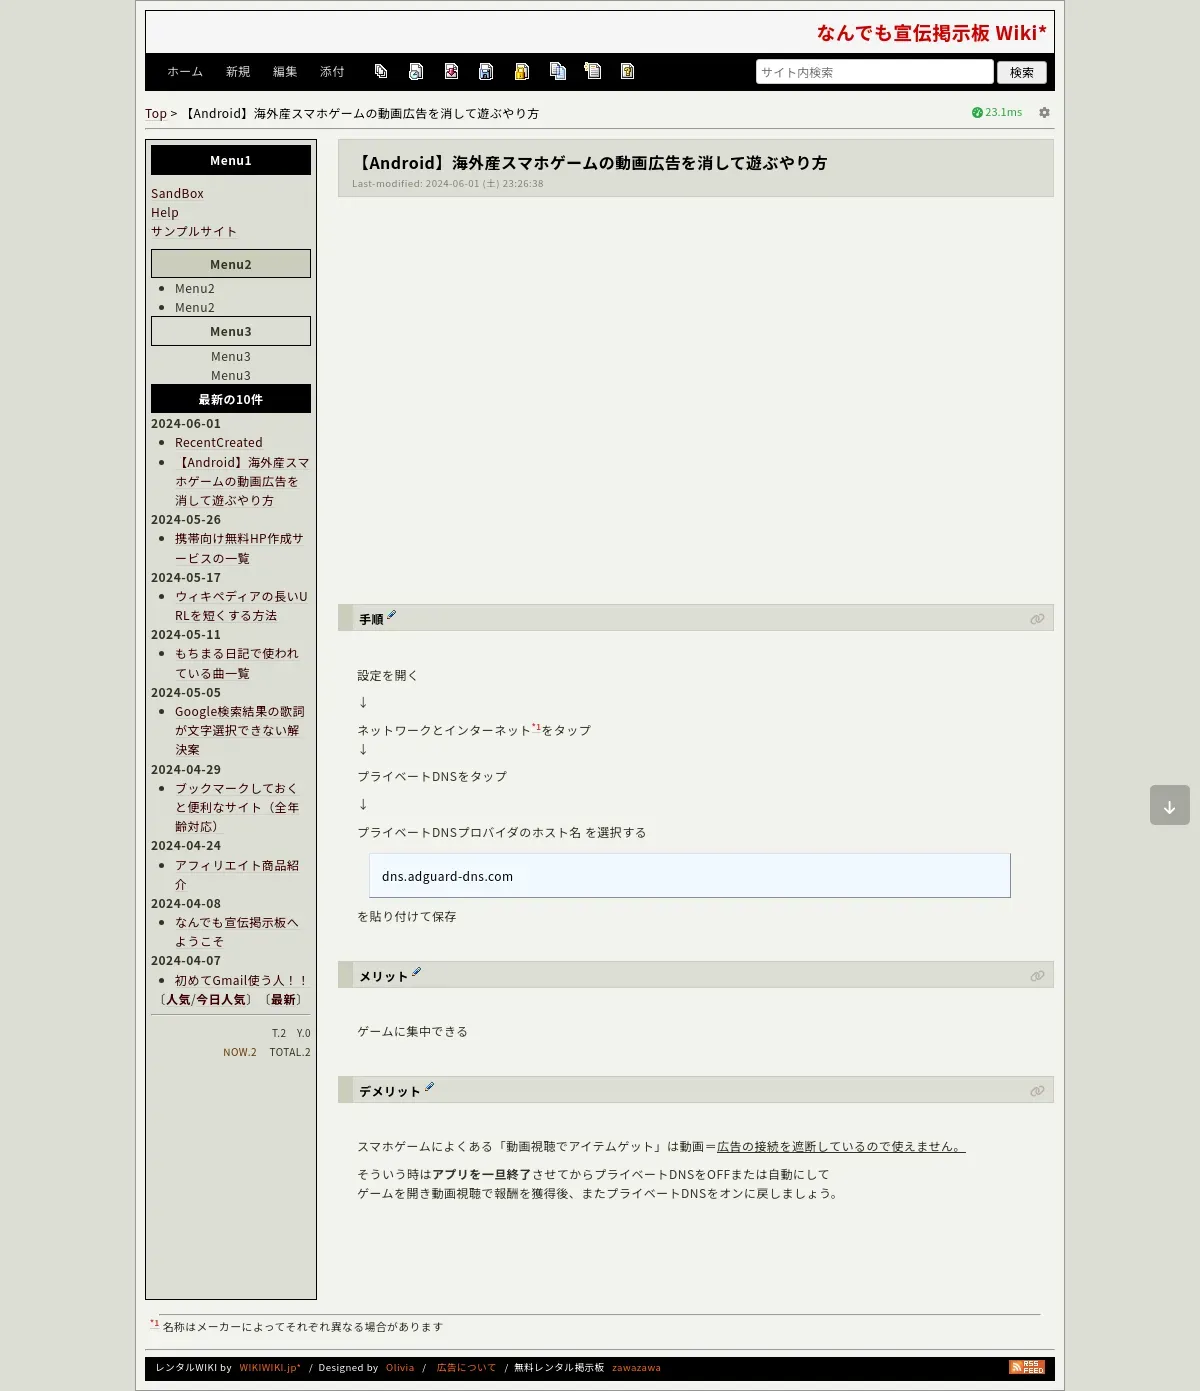This screenshot has height=1391, width=1200.
Task: Open the RecentCreated link in sidebar
Action: pyautogui.click(x=219, y=443)
